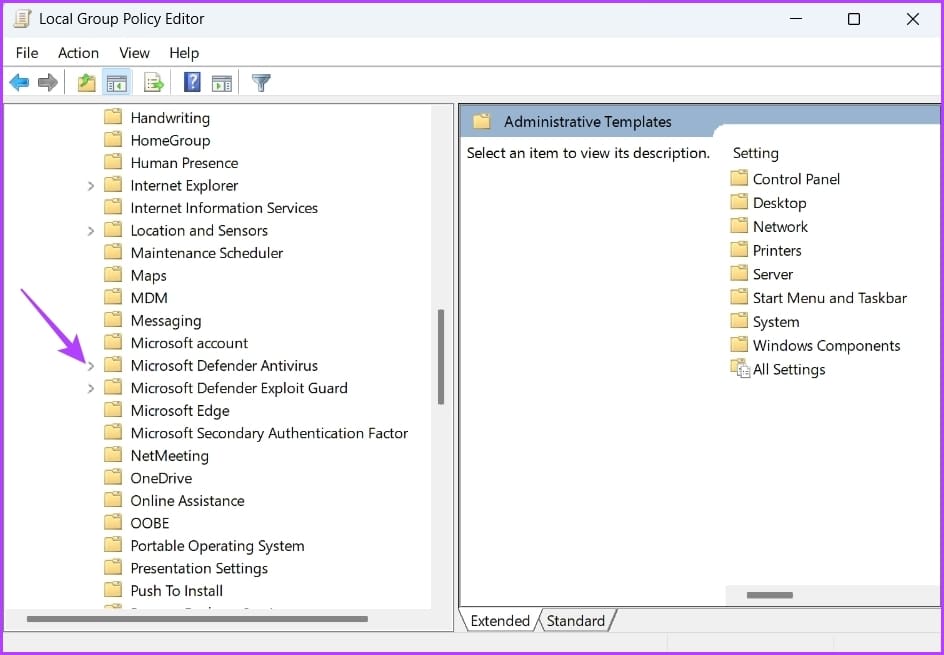Click the Up One Level folder icon
Image resolution: width=944 pixels, height=655 pixels.
(x=87, y=82)
